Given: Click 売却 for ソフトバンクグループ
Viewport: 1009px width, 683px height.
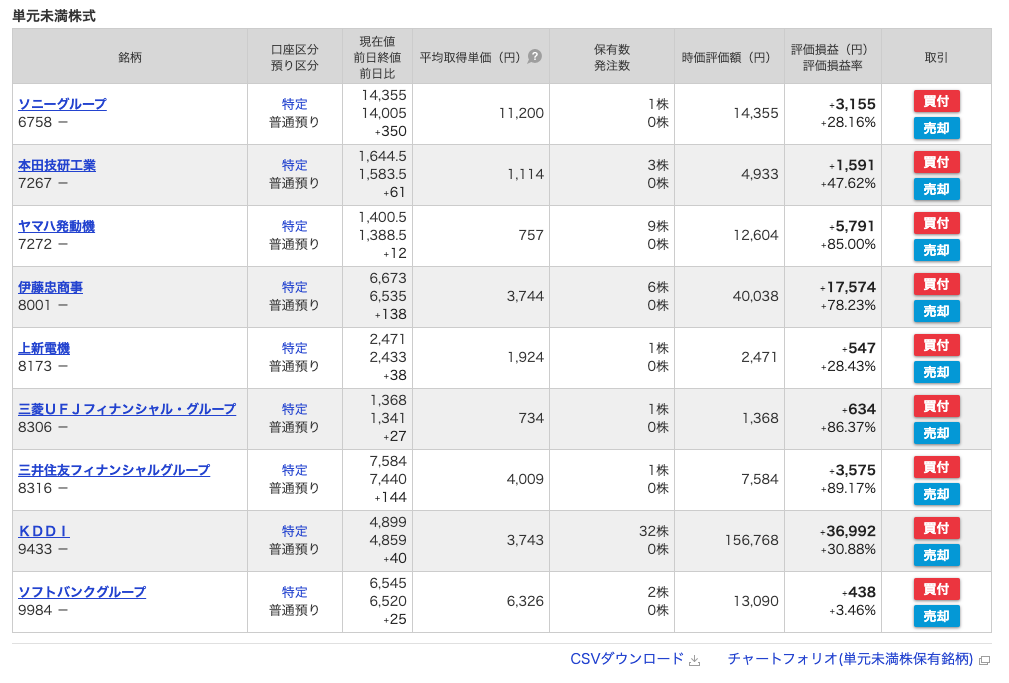Looking at the screenshot, I should point(936,617).
